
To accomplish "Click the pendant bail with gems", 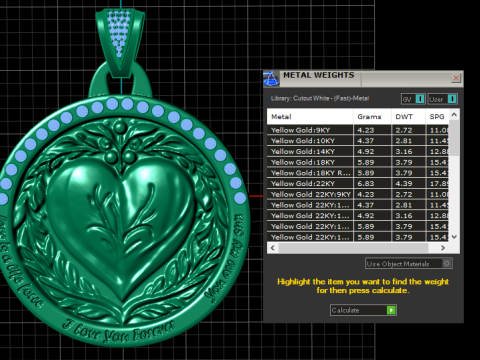I will click(120, 43).
